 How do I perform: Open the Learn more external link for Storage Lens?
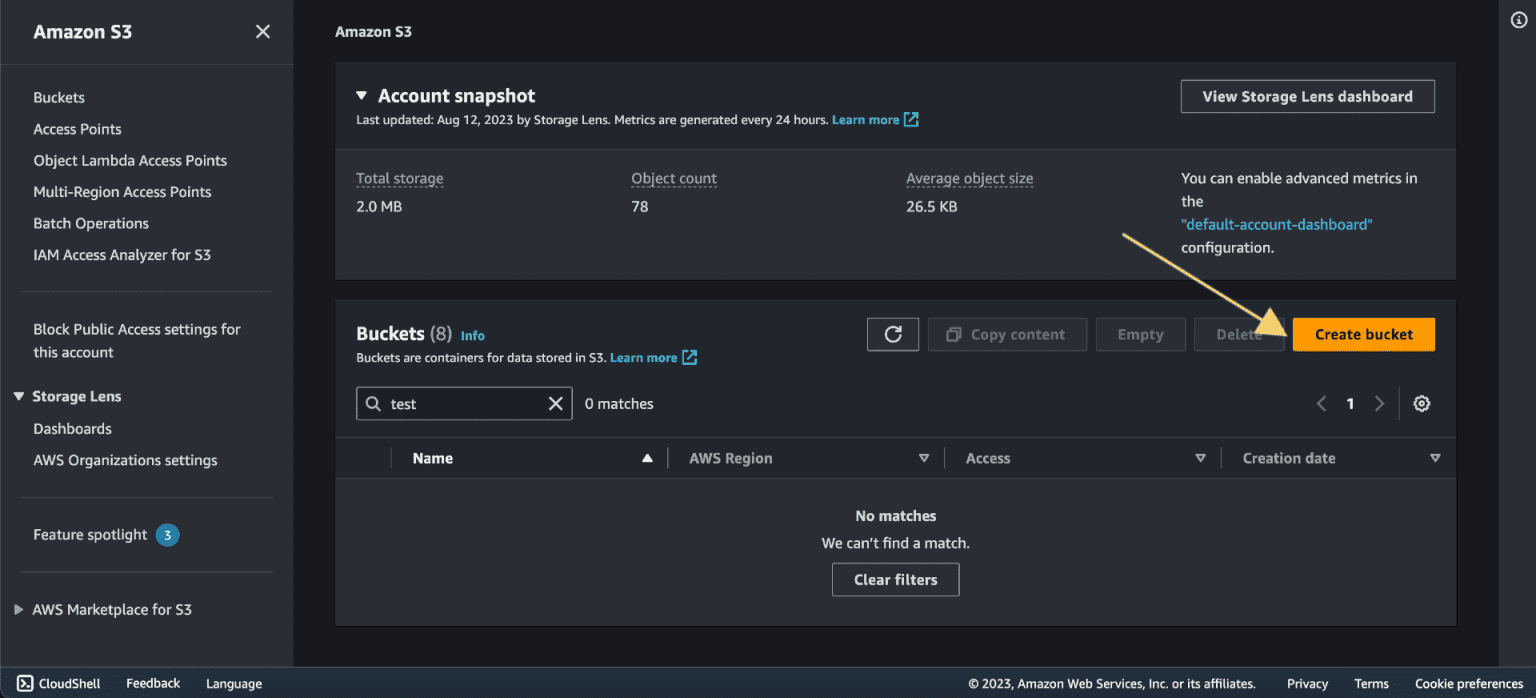tap(866, 119)
